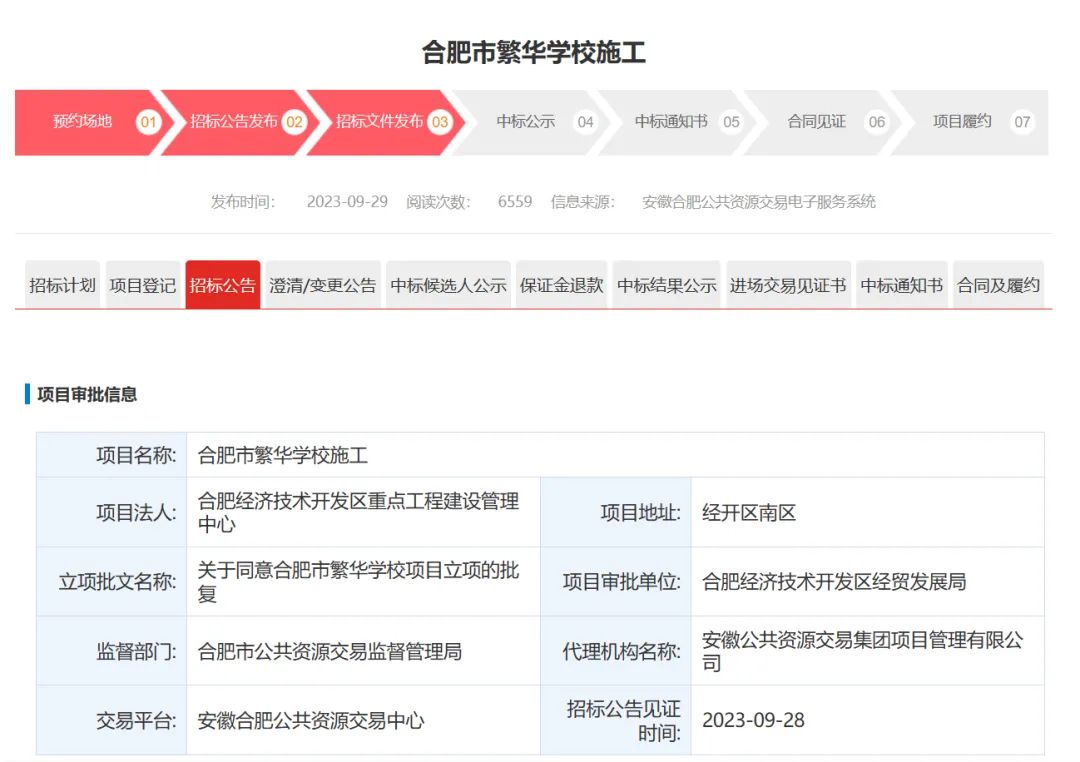Select the 项目履约 step 07
1080x762 pixels.
pos(971,123)
